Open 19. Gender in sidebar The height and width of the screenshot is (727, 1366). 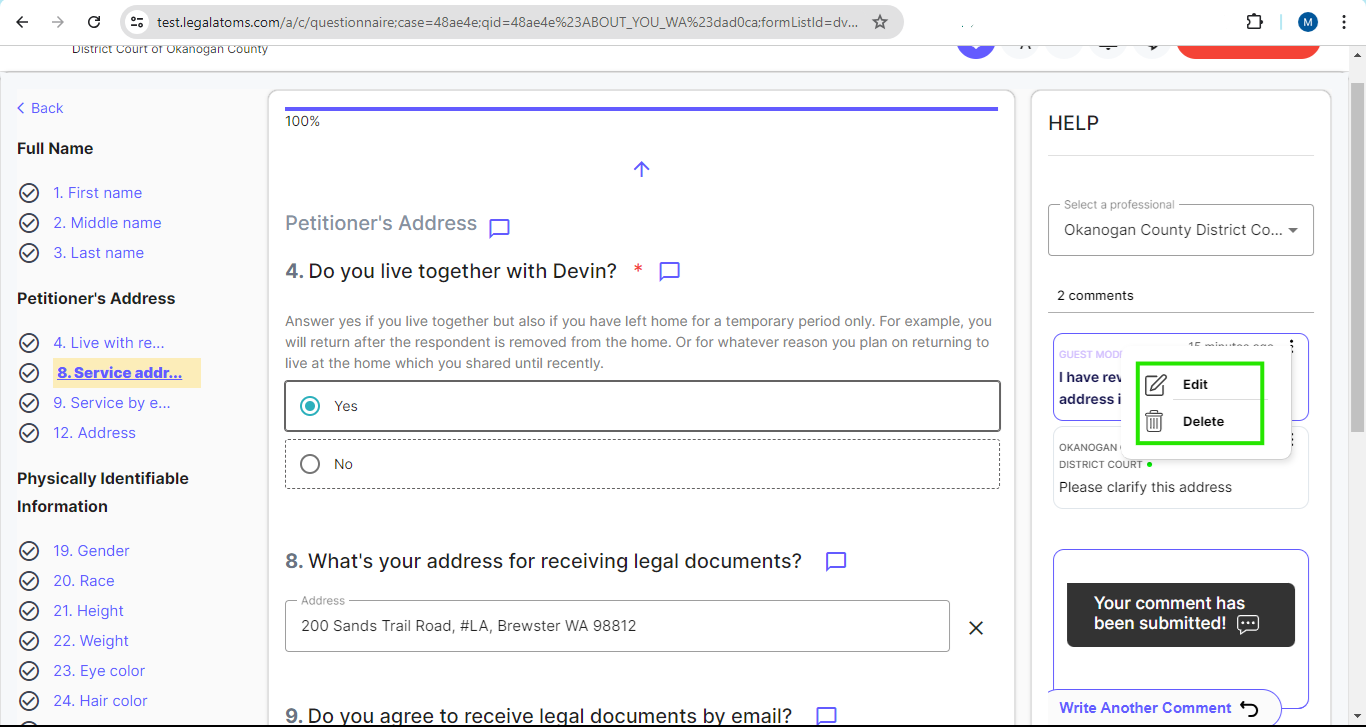[x=92, y=551]
